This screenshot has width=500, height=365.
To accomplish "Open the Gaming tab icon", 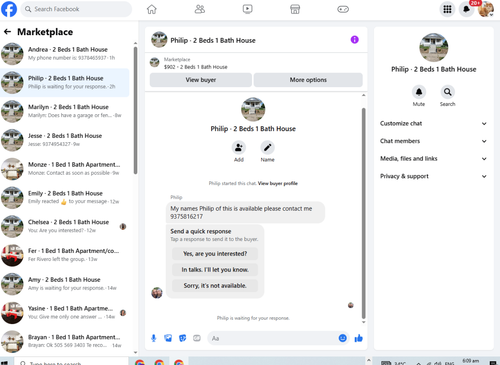I will [343, 9].
